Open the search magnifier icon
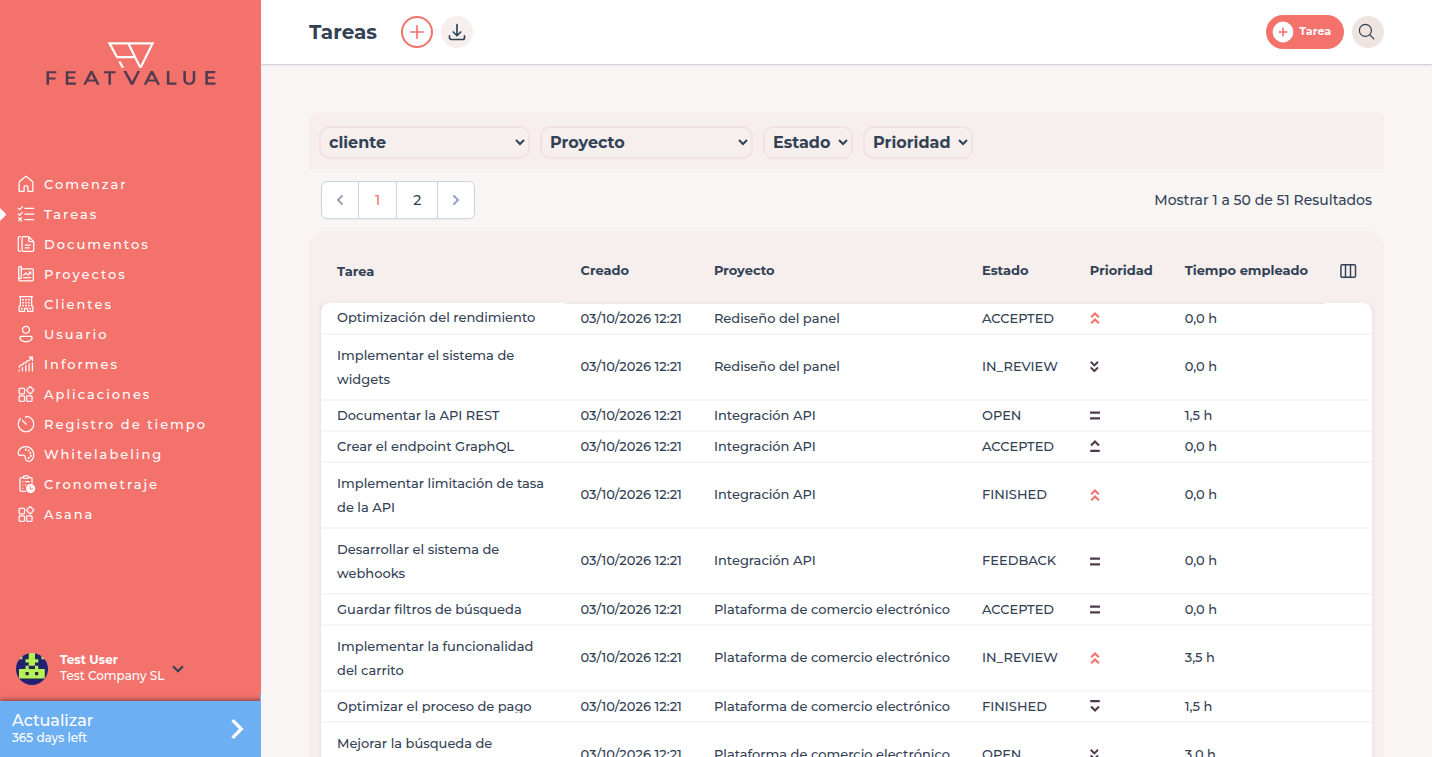This screenshot has width=1432, height=757. tap(1367, 32)
